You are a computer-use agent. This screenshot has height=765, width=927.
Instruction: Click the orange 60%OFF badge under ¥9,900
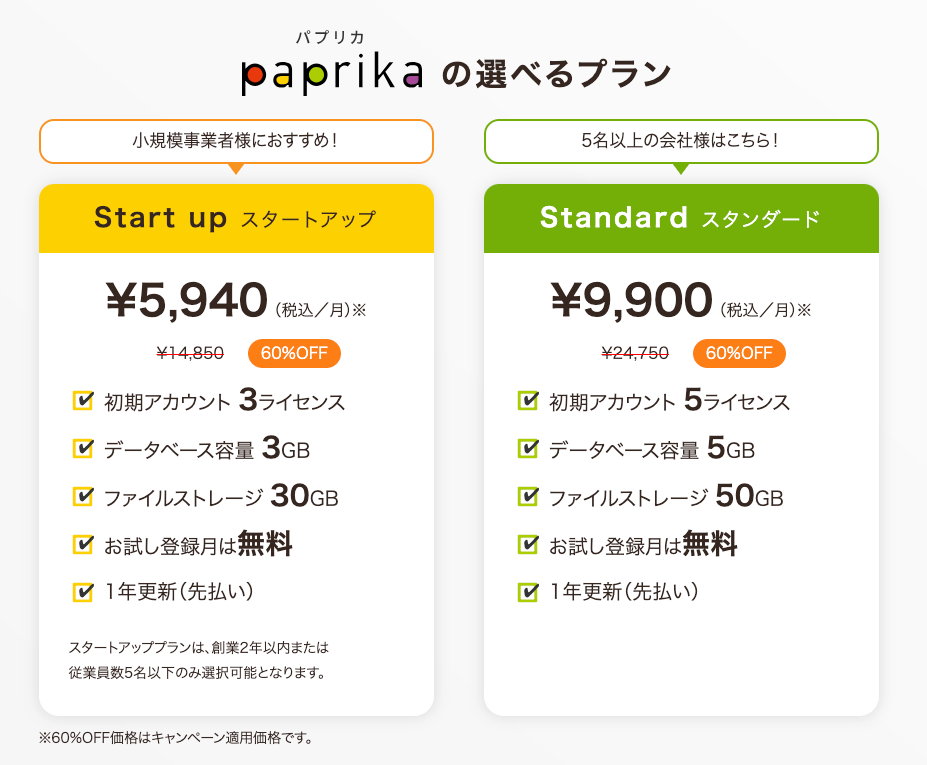click(x=741, y=353)
